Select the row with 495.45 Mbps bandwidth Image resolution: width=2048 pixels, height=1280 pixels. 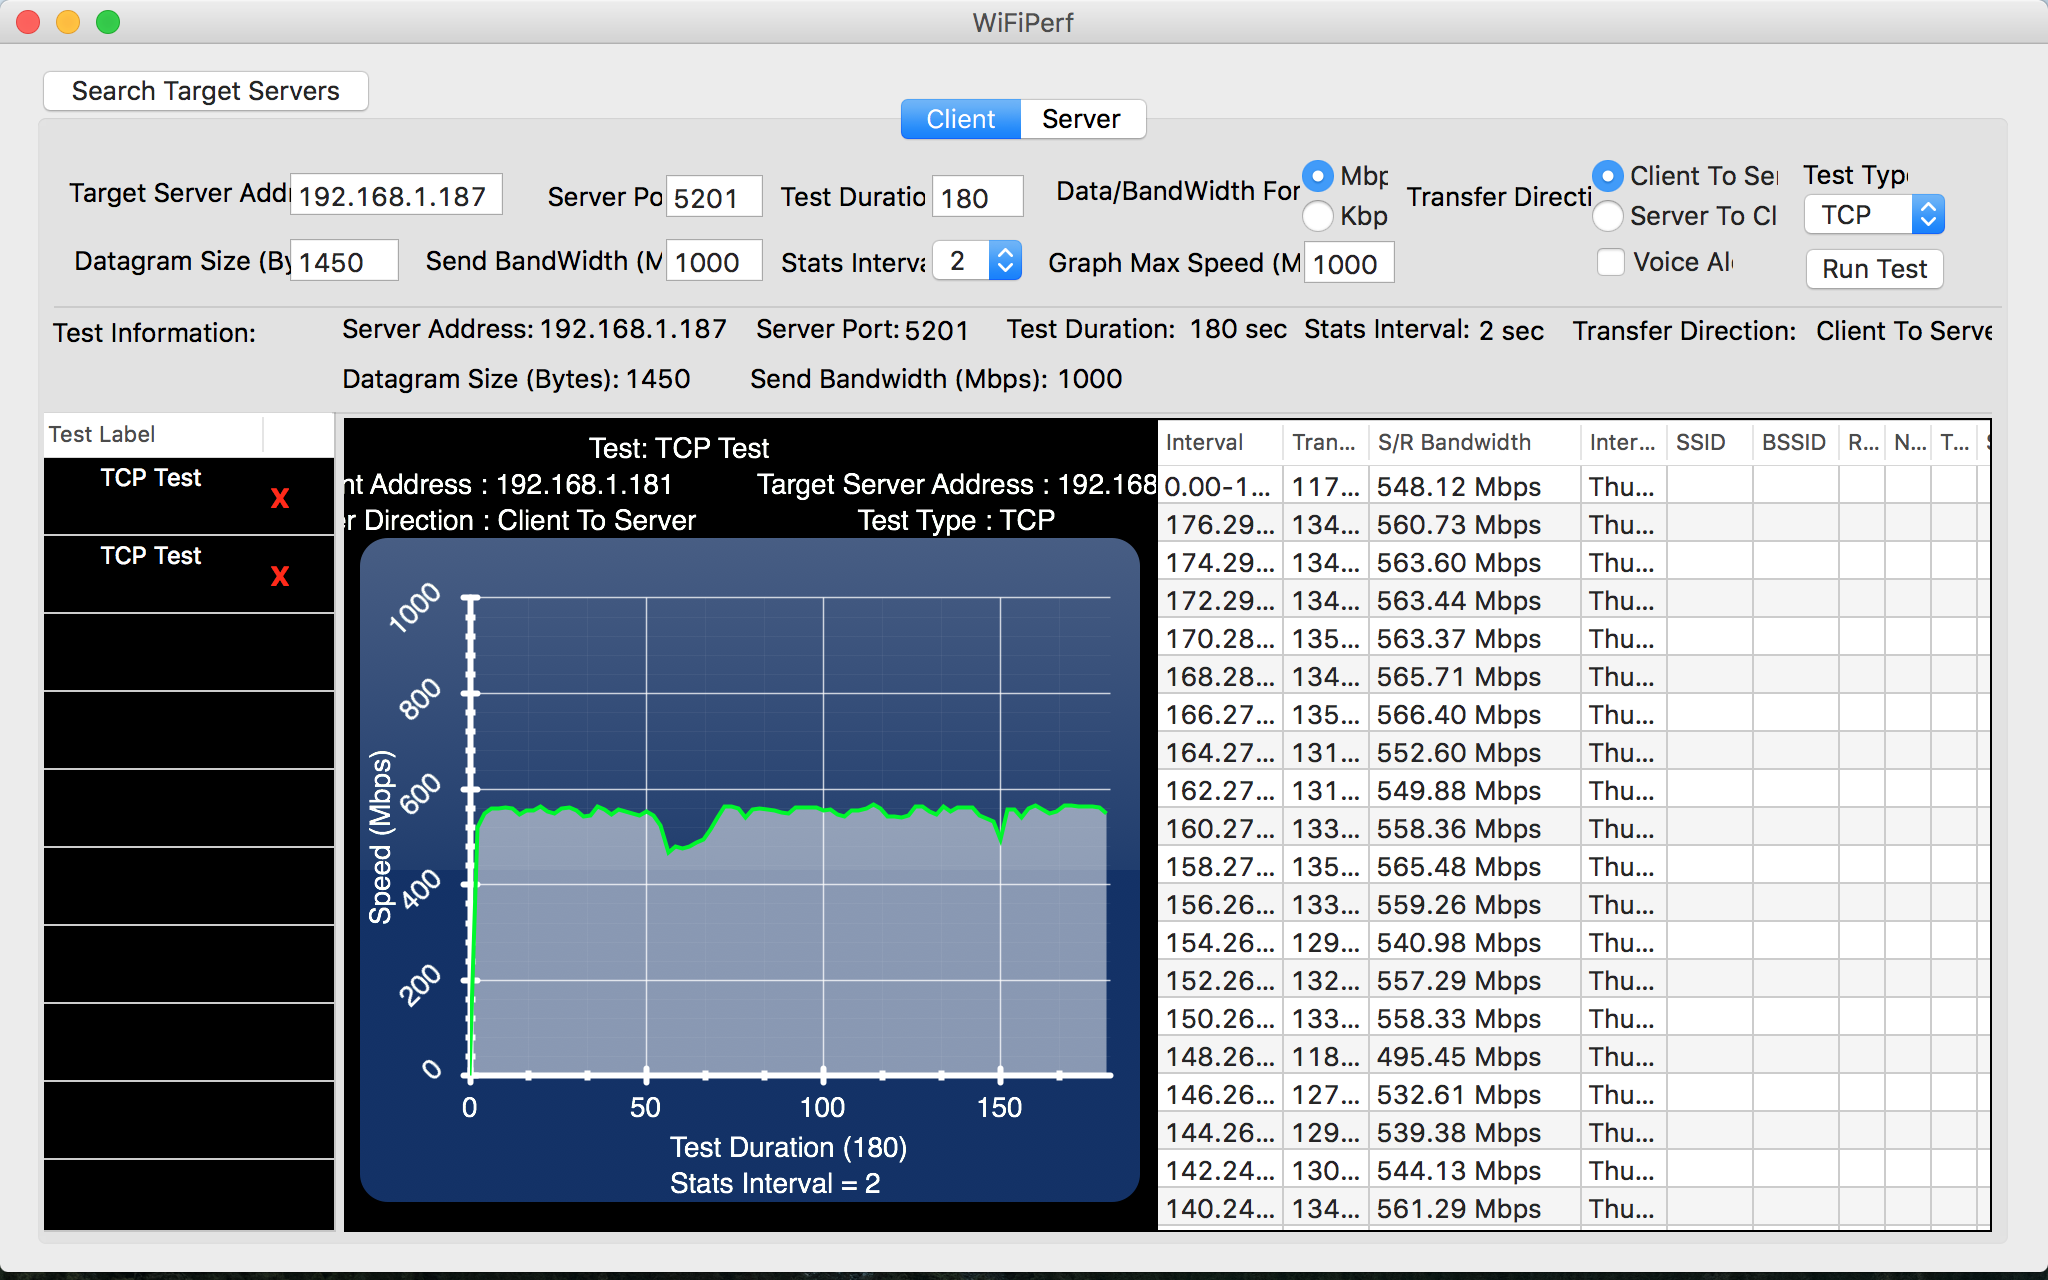click(x=1458, y=1057)
